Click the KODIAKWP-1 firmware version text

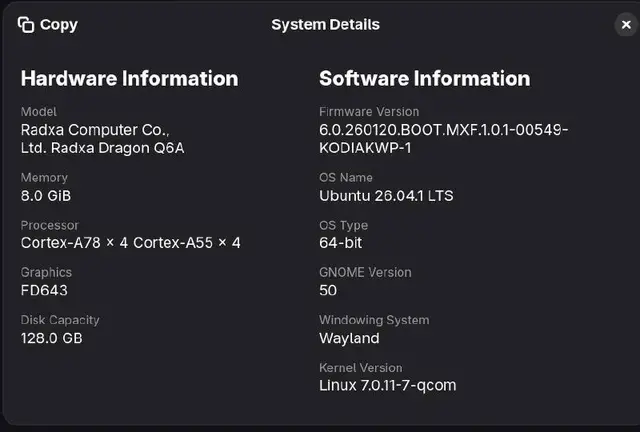[x=365, y=148]
